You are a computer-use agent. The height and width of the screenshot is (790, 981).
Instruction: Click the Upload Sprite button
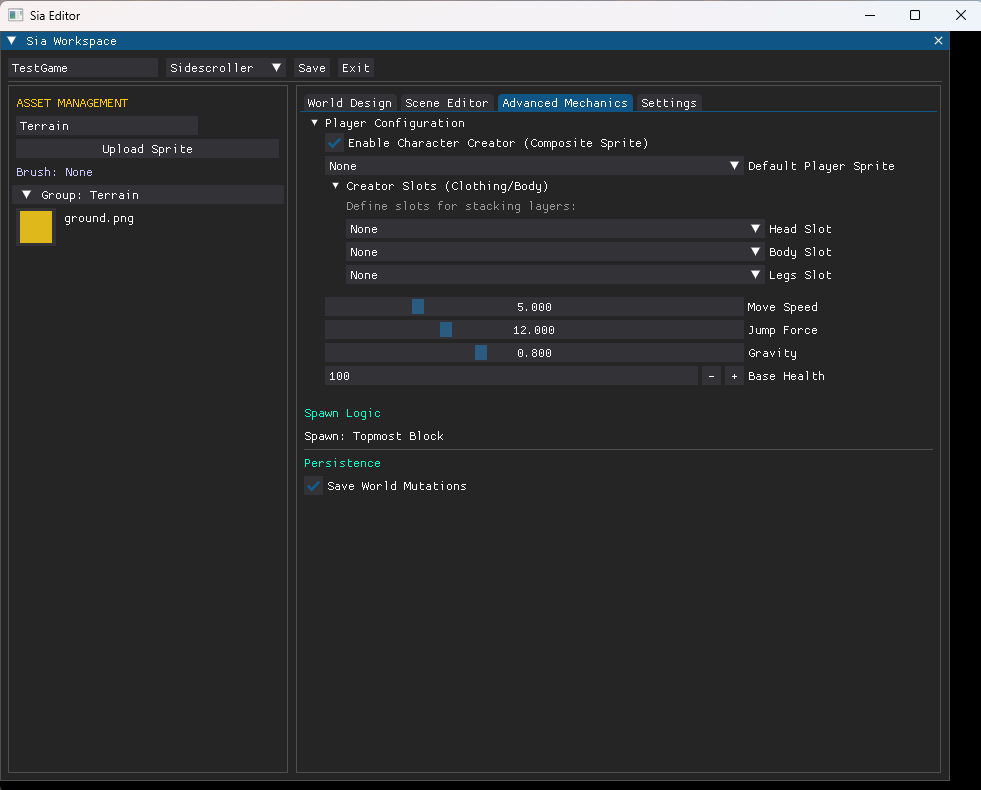click(x=147, y=149)
